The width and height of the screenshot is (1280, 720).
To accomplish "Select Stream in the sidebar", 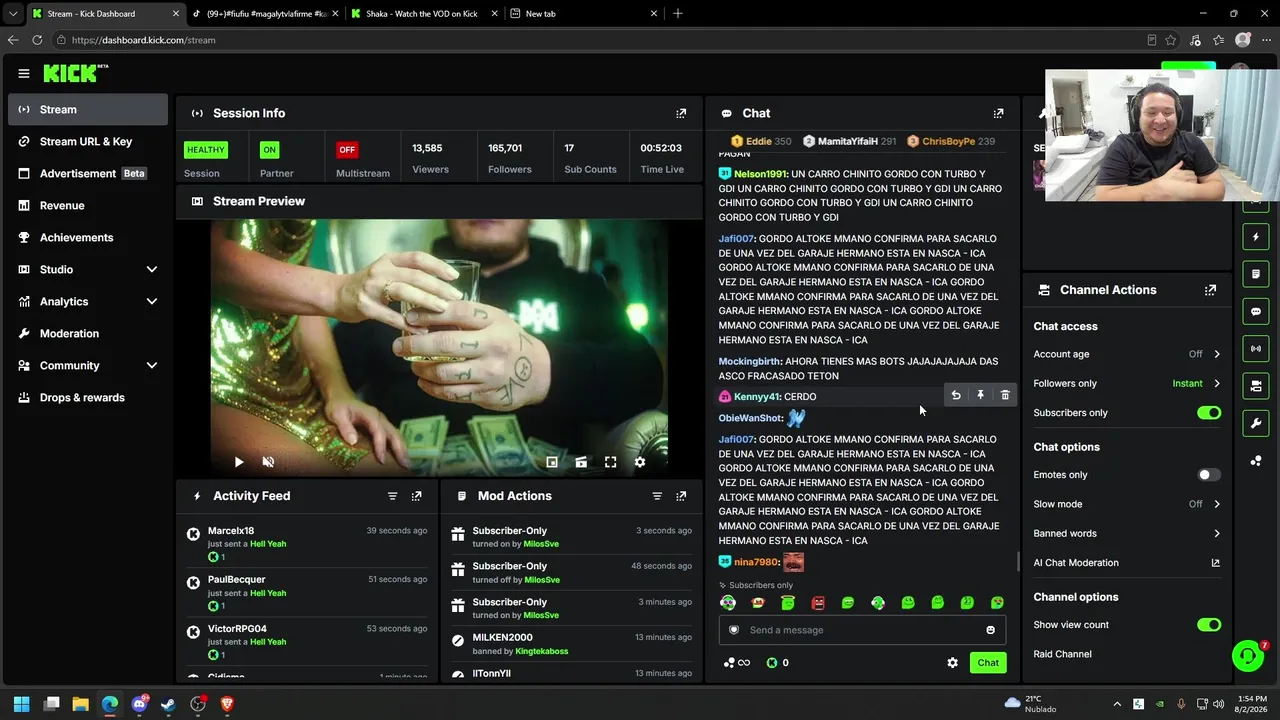I will (88, 109).
